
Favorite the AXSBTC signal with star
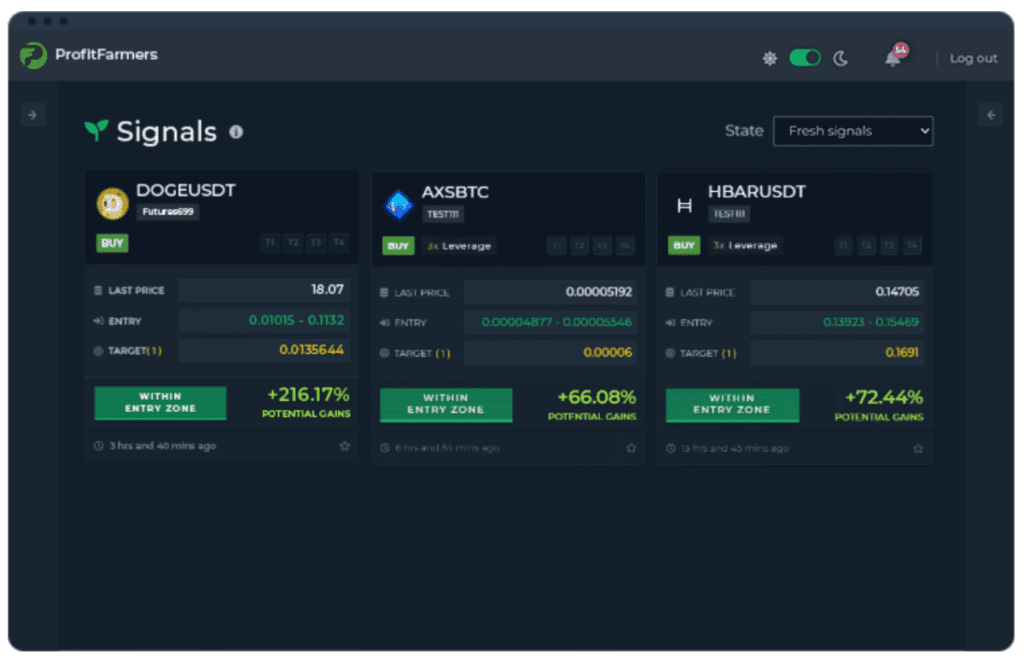pyautogui.click(x=631, y=448)
